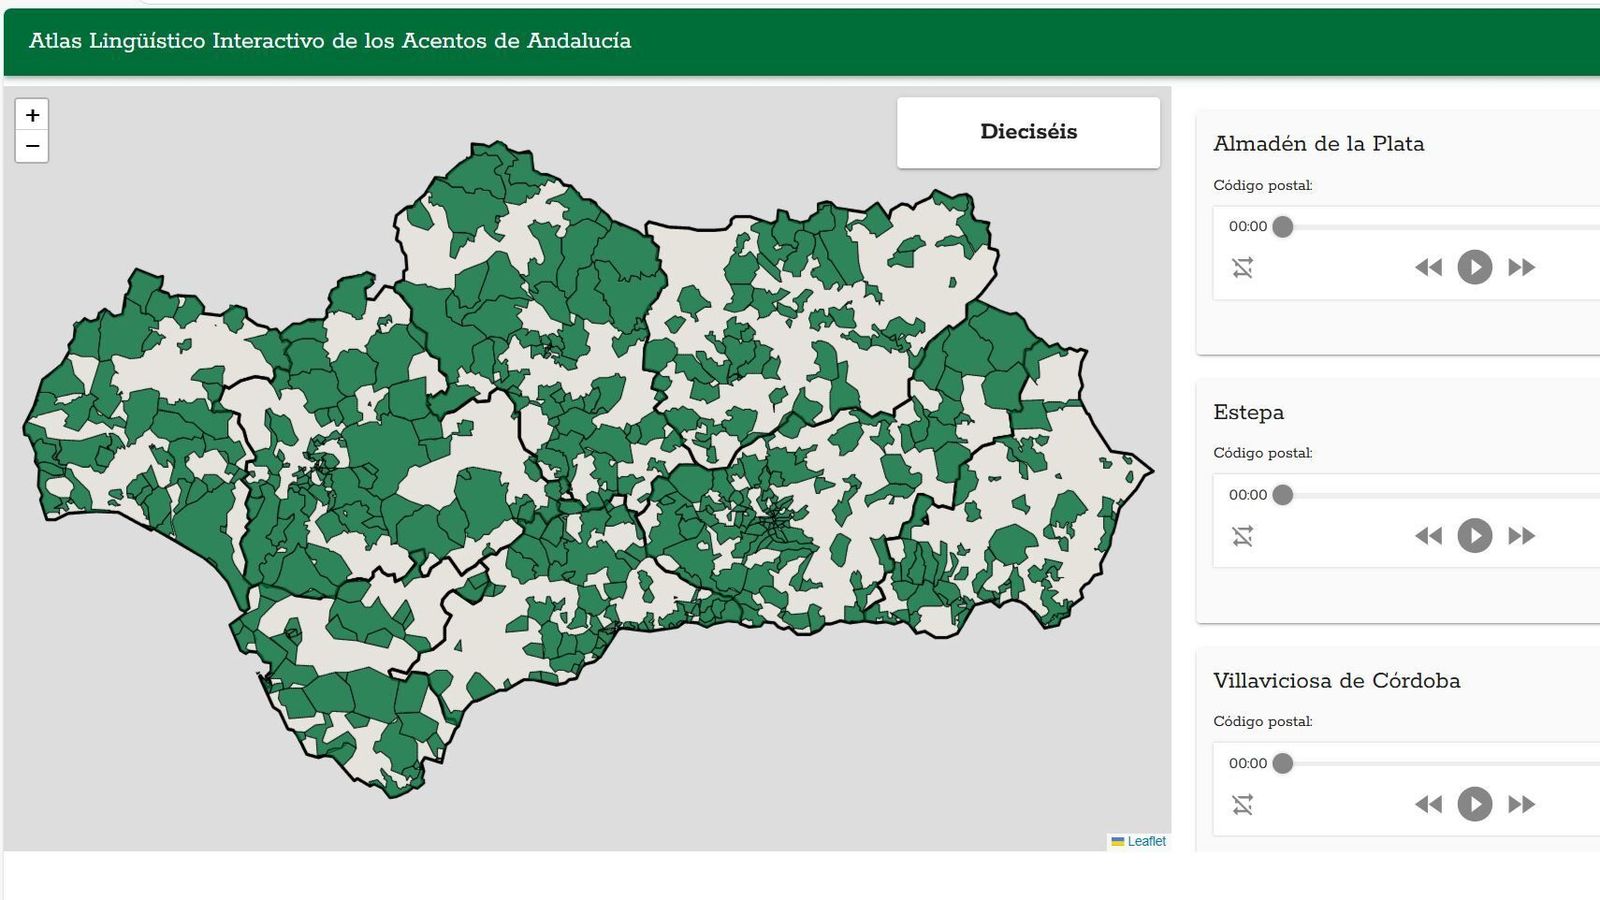Toggle shuffle in the Almadén de la Plata player

1243,267
